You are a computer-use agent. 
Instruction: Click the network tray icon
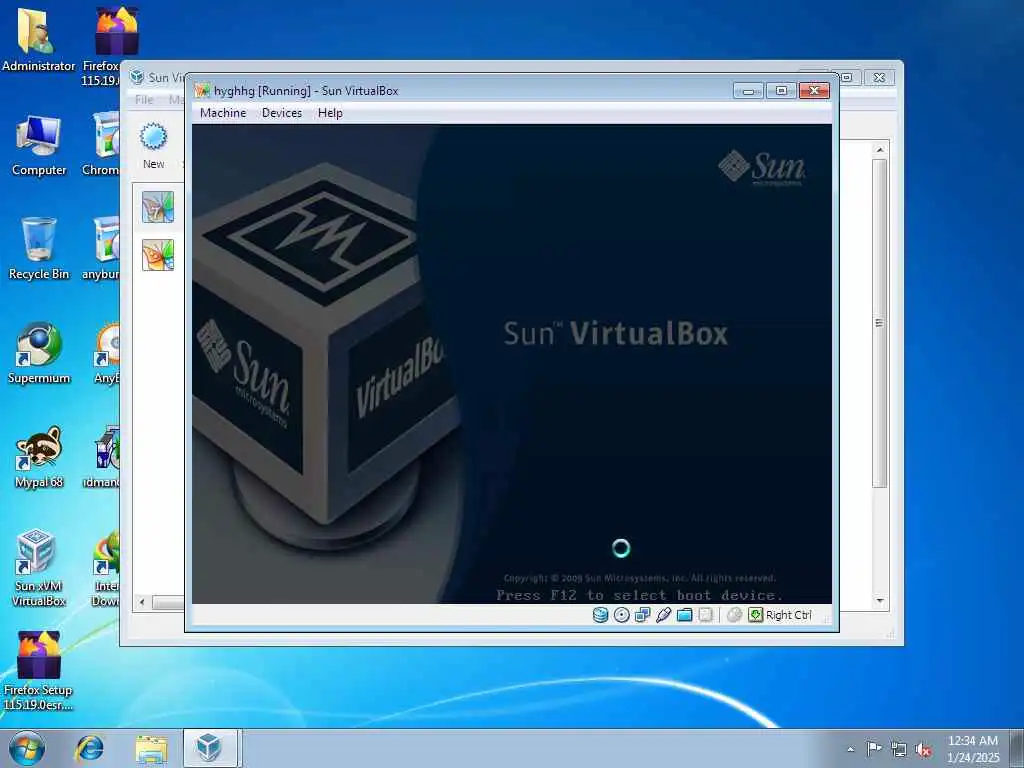899,749
